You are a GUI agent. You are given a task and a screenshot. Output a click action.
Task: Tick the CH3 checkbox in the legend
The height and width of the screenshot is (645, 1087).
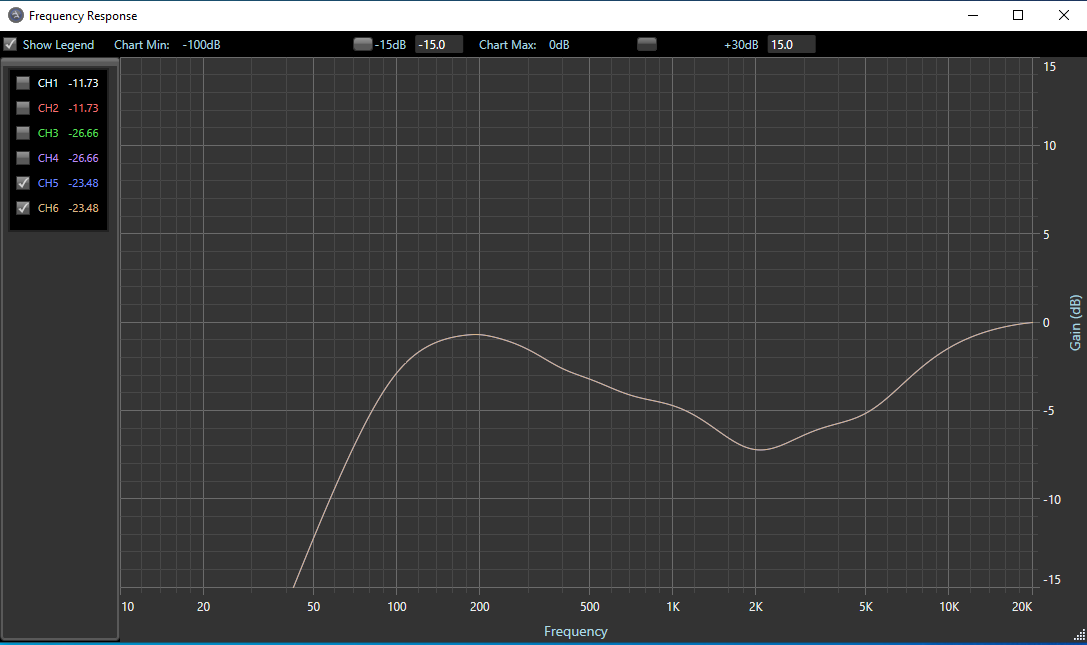(23, 133)
